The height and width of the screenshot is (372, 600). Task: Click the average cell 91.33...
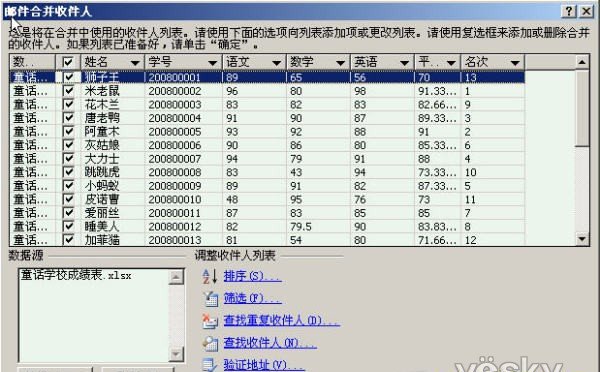point(437,91)
